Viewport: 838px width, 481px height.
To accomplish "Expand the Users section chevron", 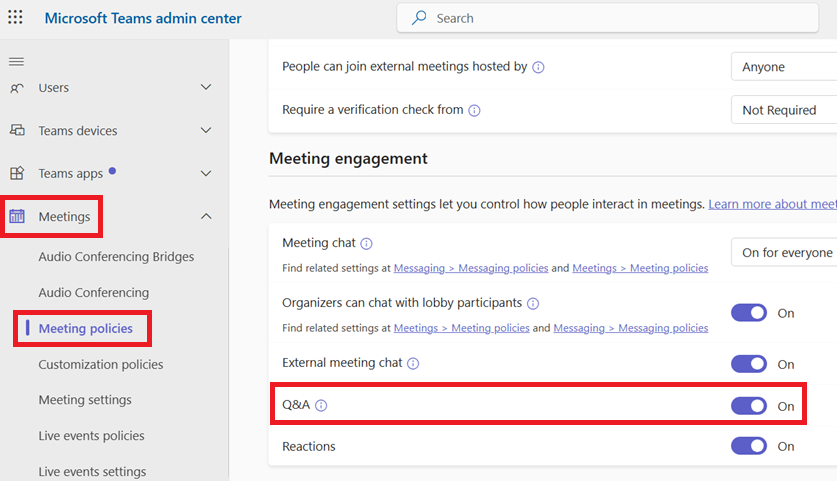I will 206,87.
